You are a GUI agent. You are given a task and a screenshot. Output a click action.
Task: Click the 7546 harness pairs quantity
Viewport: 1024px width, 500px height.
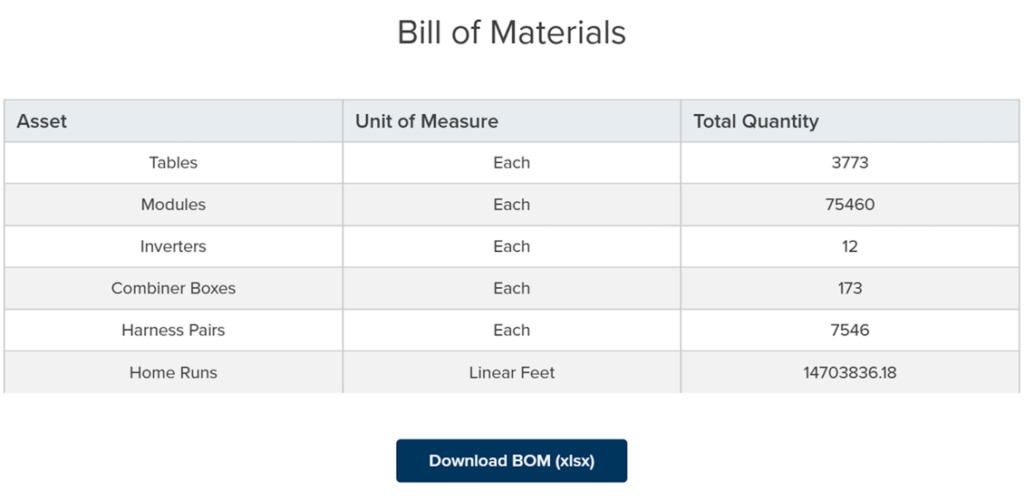(849, 331)
